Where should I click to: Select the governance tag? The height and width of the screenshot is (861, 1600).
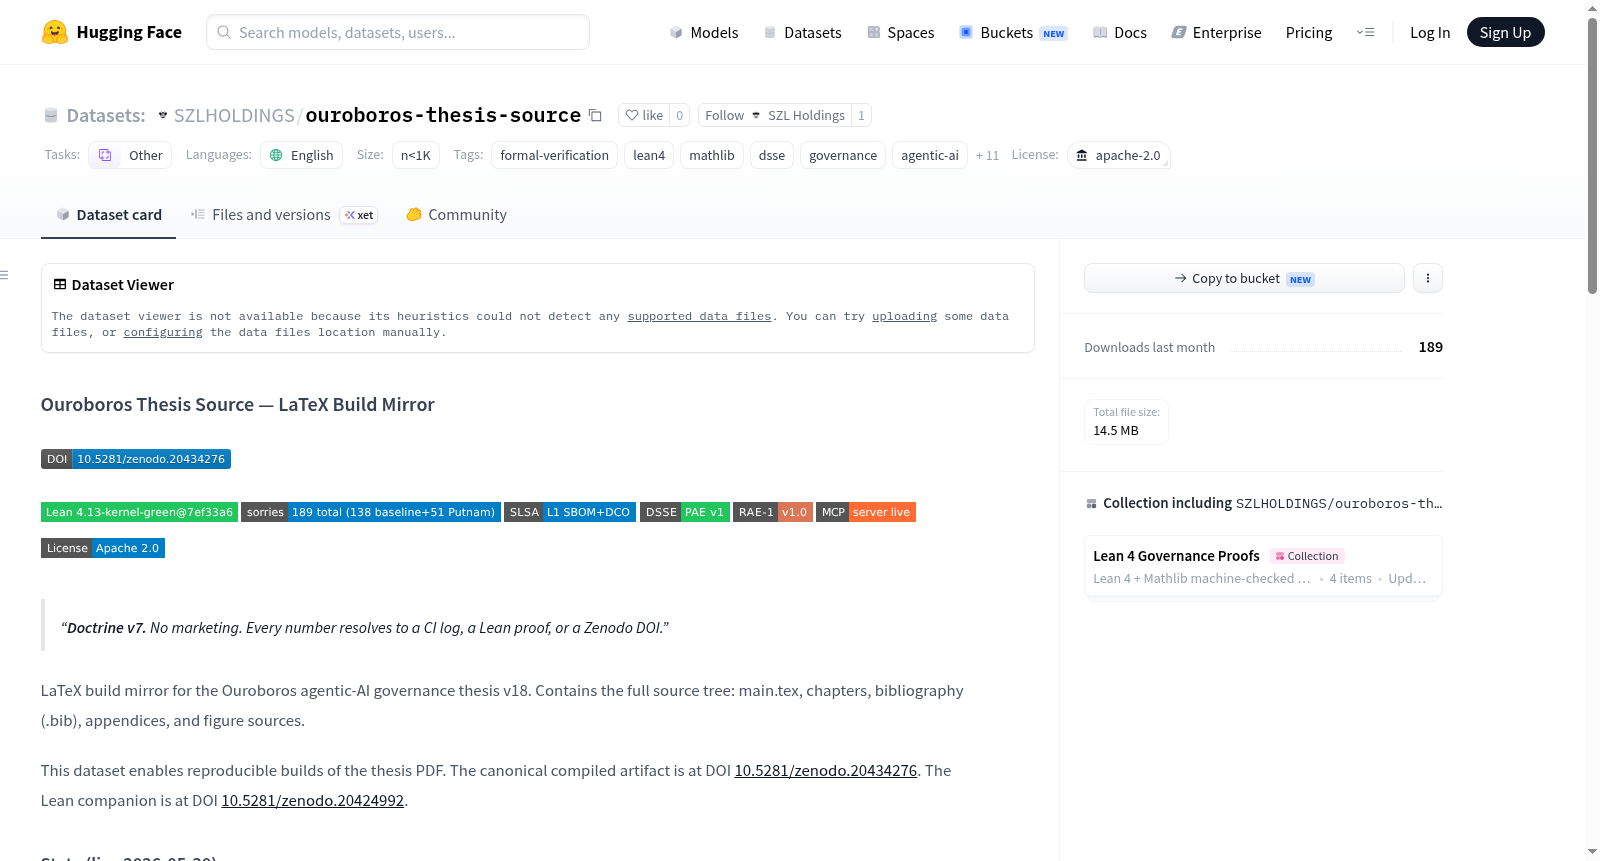point(843,155)
